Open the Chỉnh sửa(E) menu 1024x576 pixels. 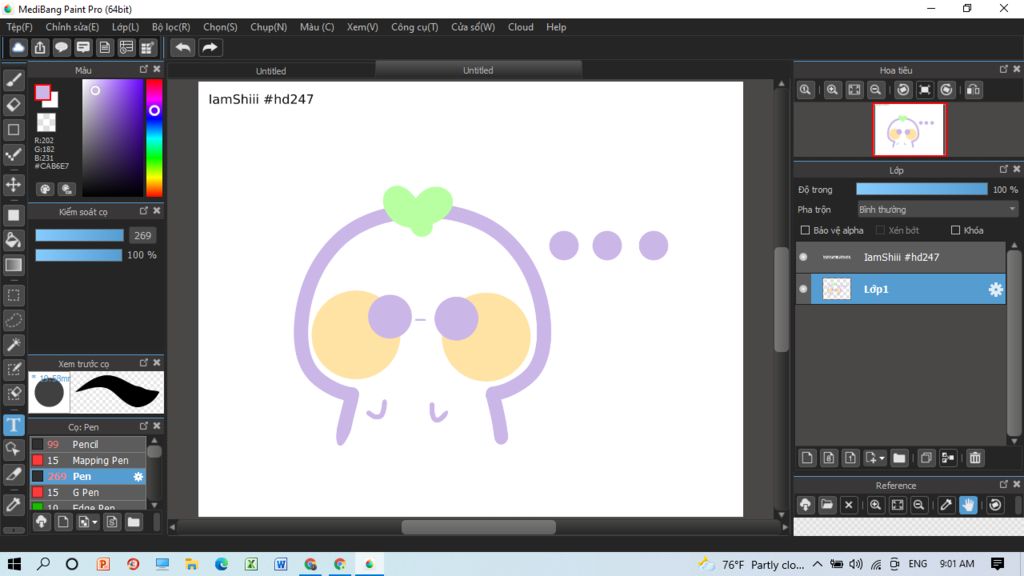[72, 27]
